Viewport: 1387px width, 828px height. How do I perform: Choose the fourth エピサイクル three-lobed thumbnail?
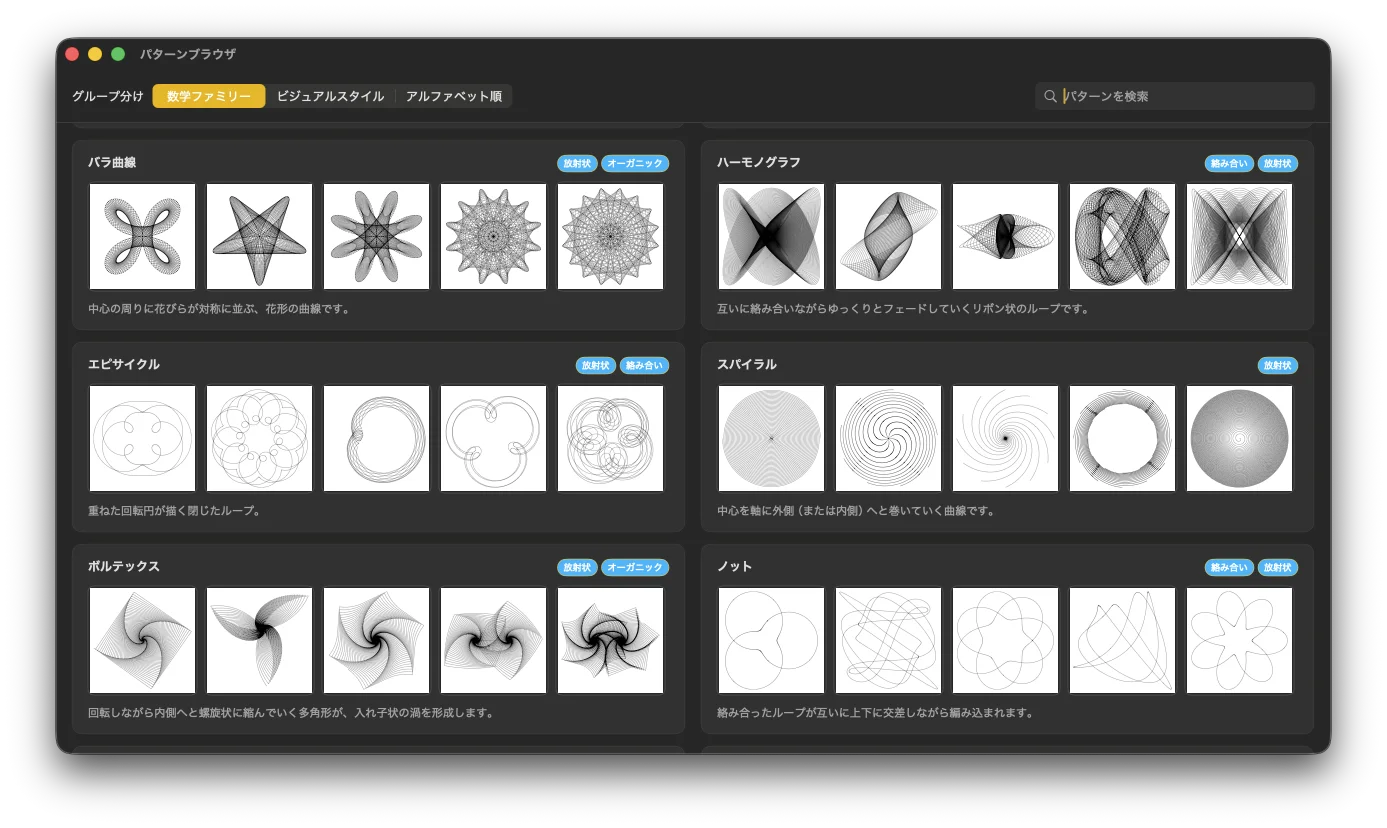493,438
